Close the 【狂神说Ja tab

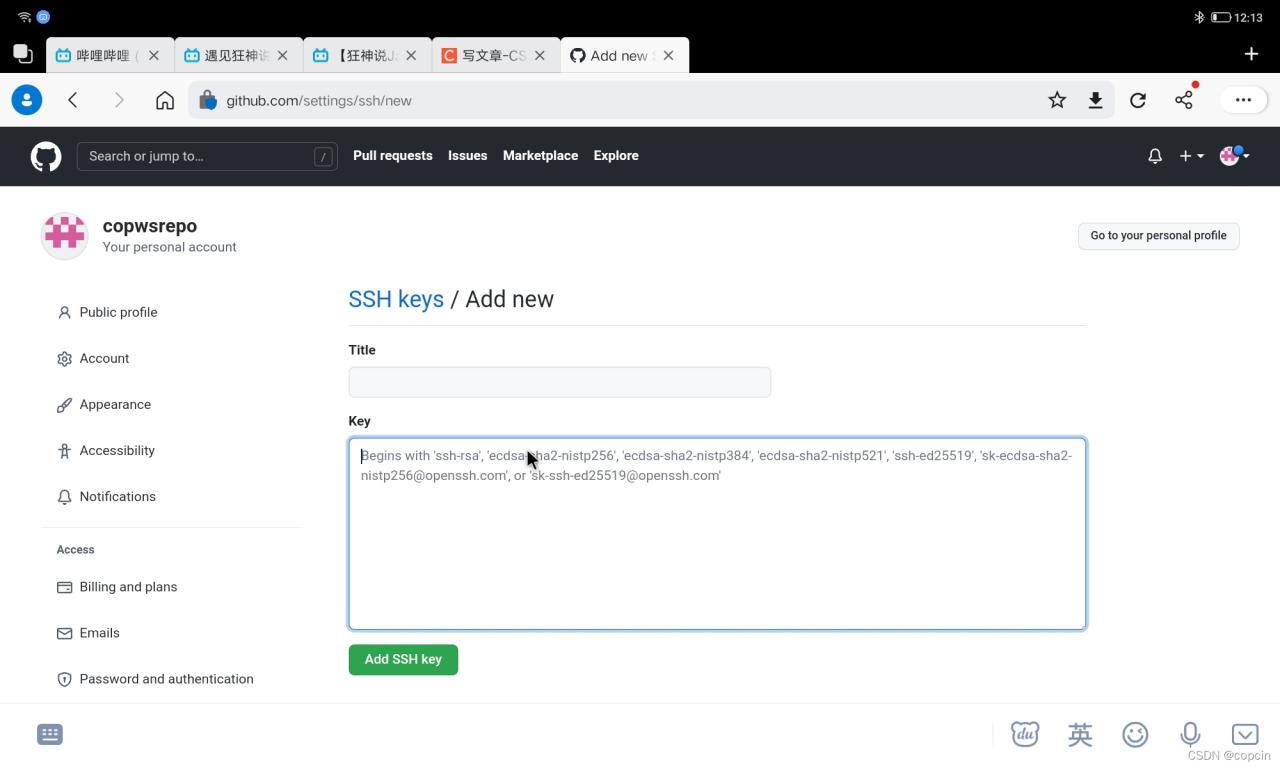[411, 56]
